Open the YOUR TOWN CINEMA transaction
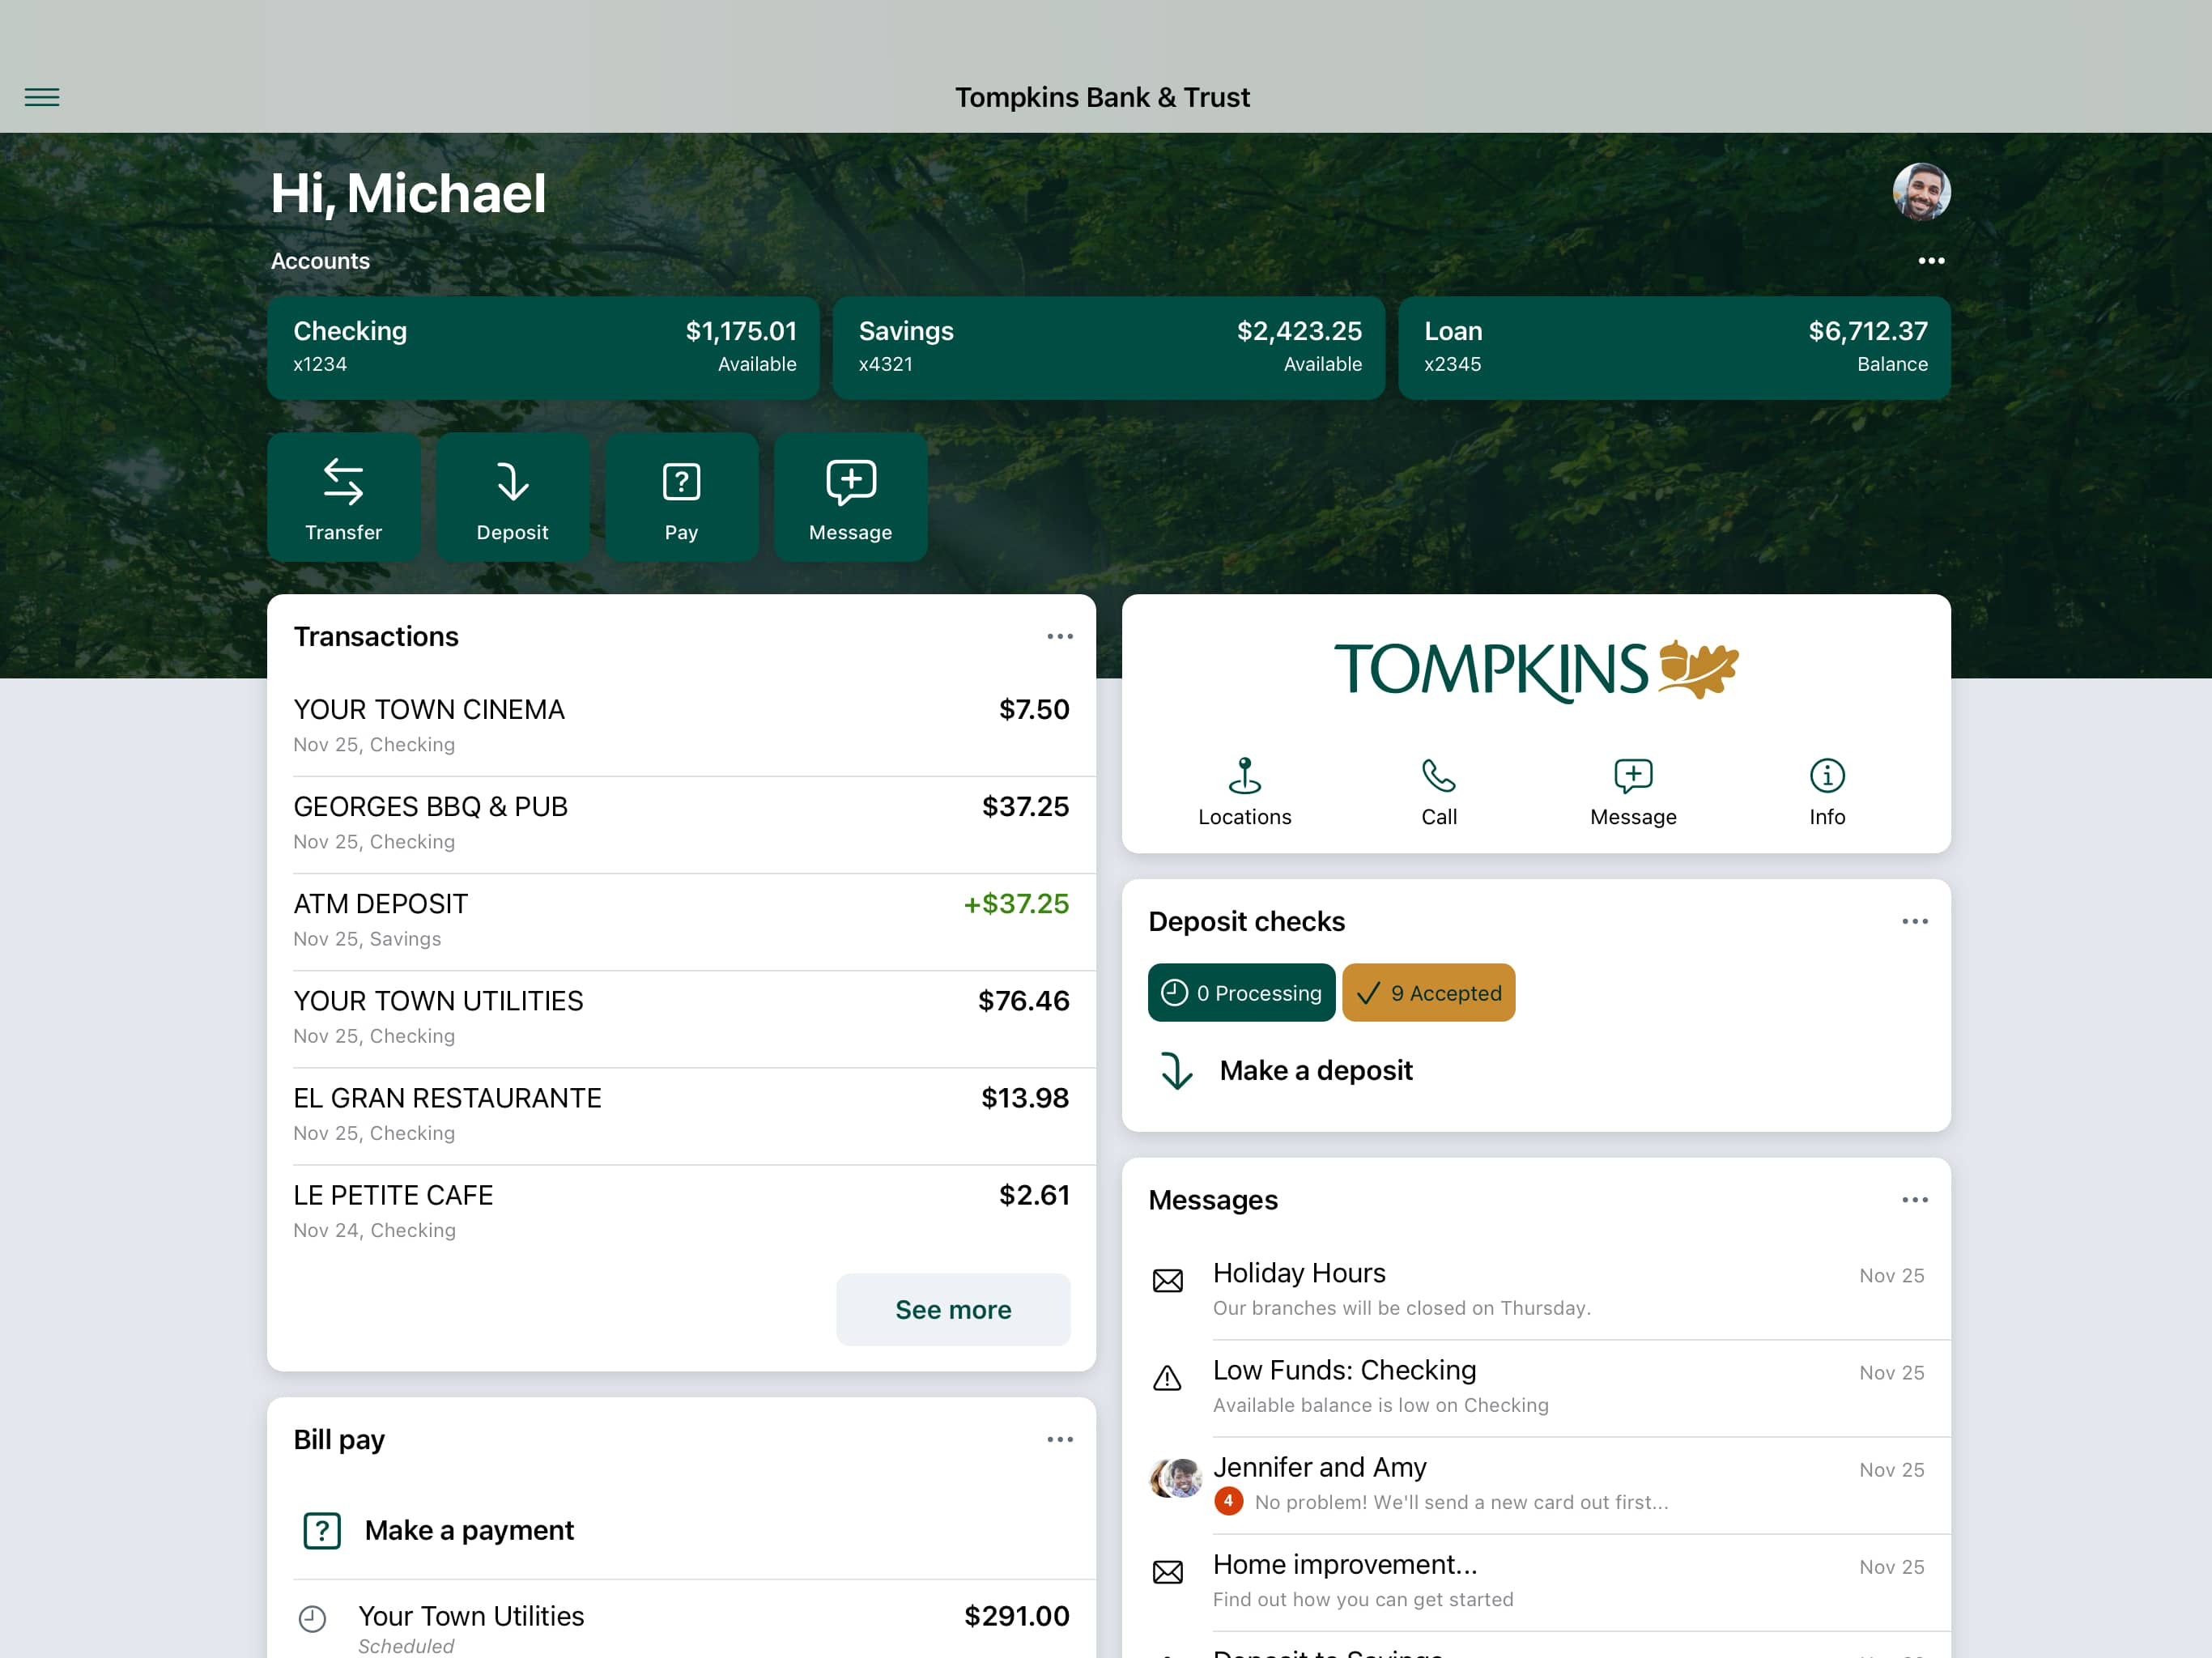This screenshot has width=2212, height=1658. coord(681,726)
